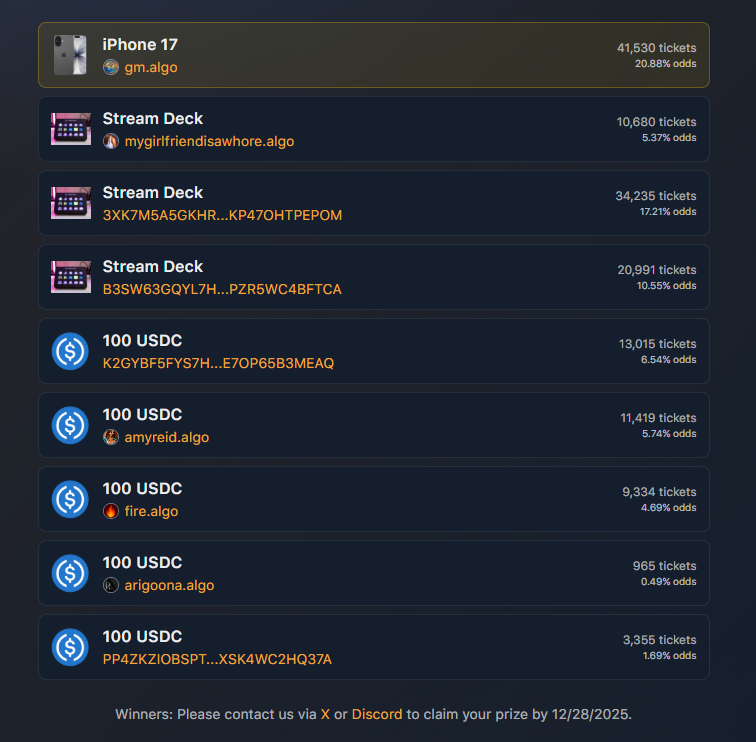Open address PP4ZKZIOBSPT...XSK4WC2HQ37A
This screenshot has width=756, height=742.
[217, 659]
